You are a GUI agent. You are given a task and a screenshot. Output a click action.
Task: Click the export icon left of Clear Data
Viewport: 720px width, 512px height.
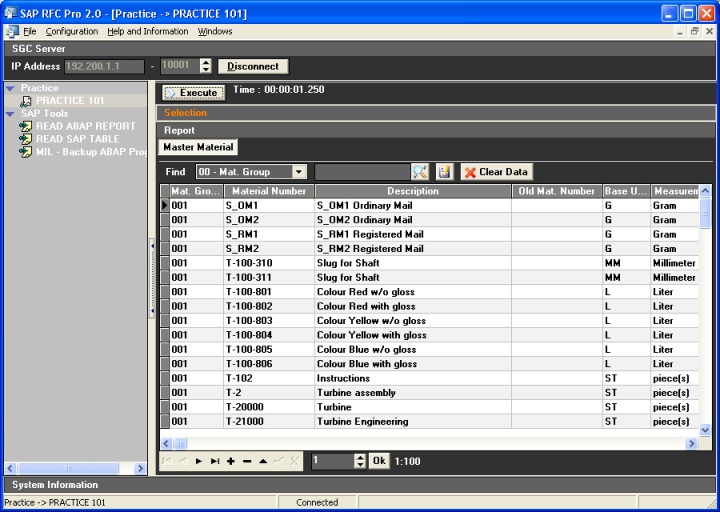(x=445, y=172)
